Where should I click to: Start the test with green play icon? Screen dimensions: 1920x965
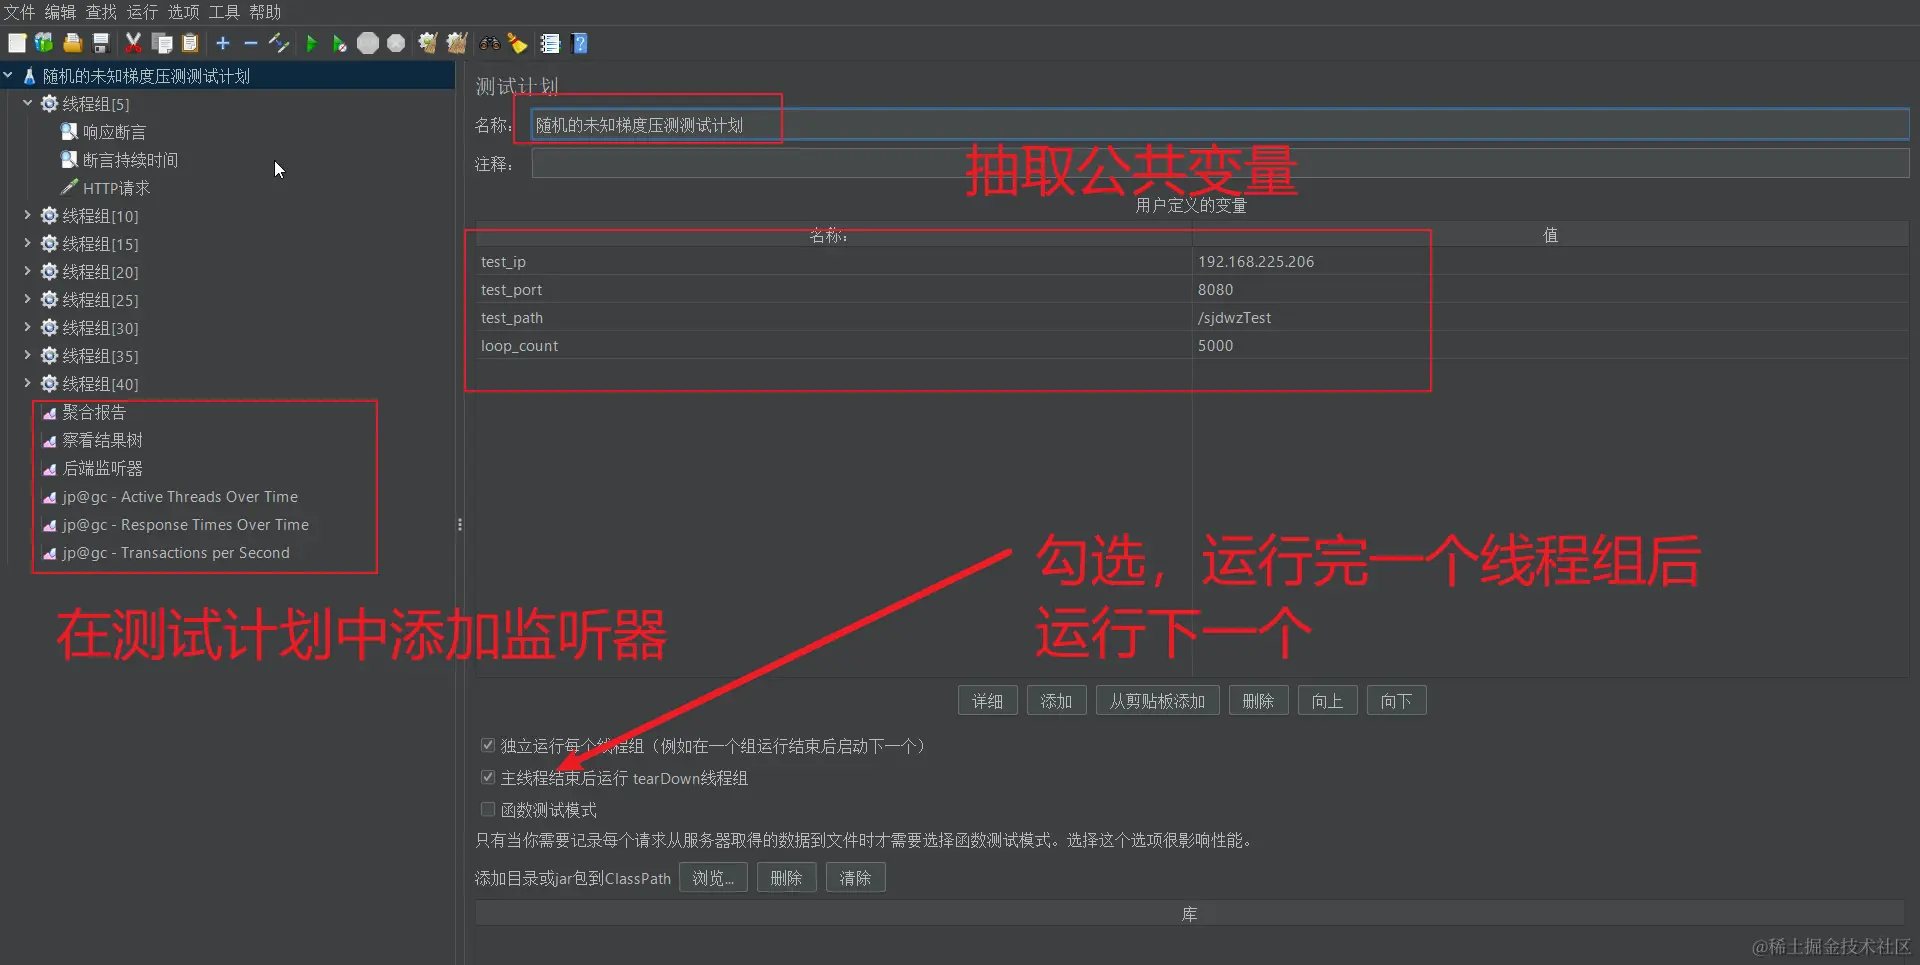311,43
